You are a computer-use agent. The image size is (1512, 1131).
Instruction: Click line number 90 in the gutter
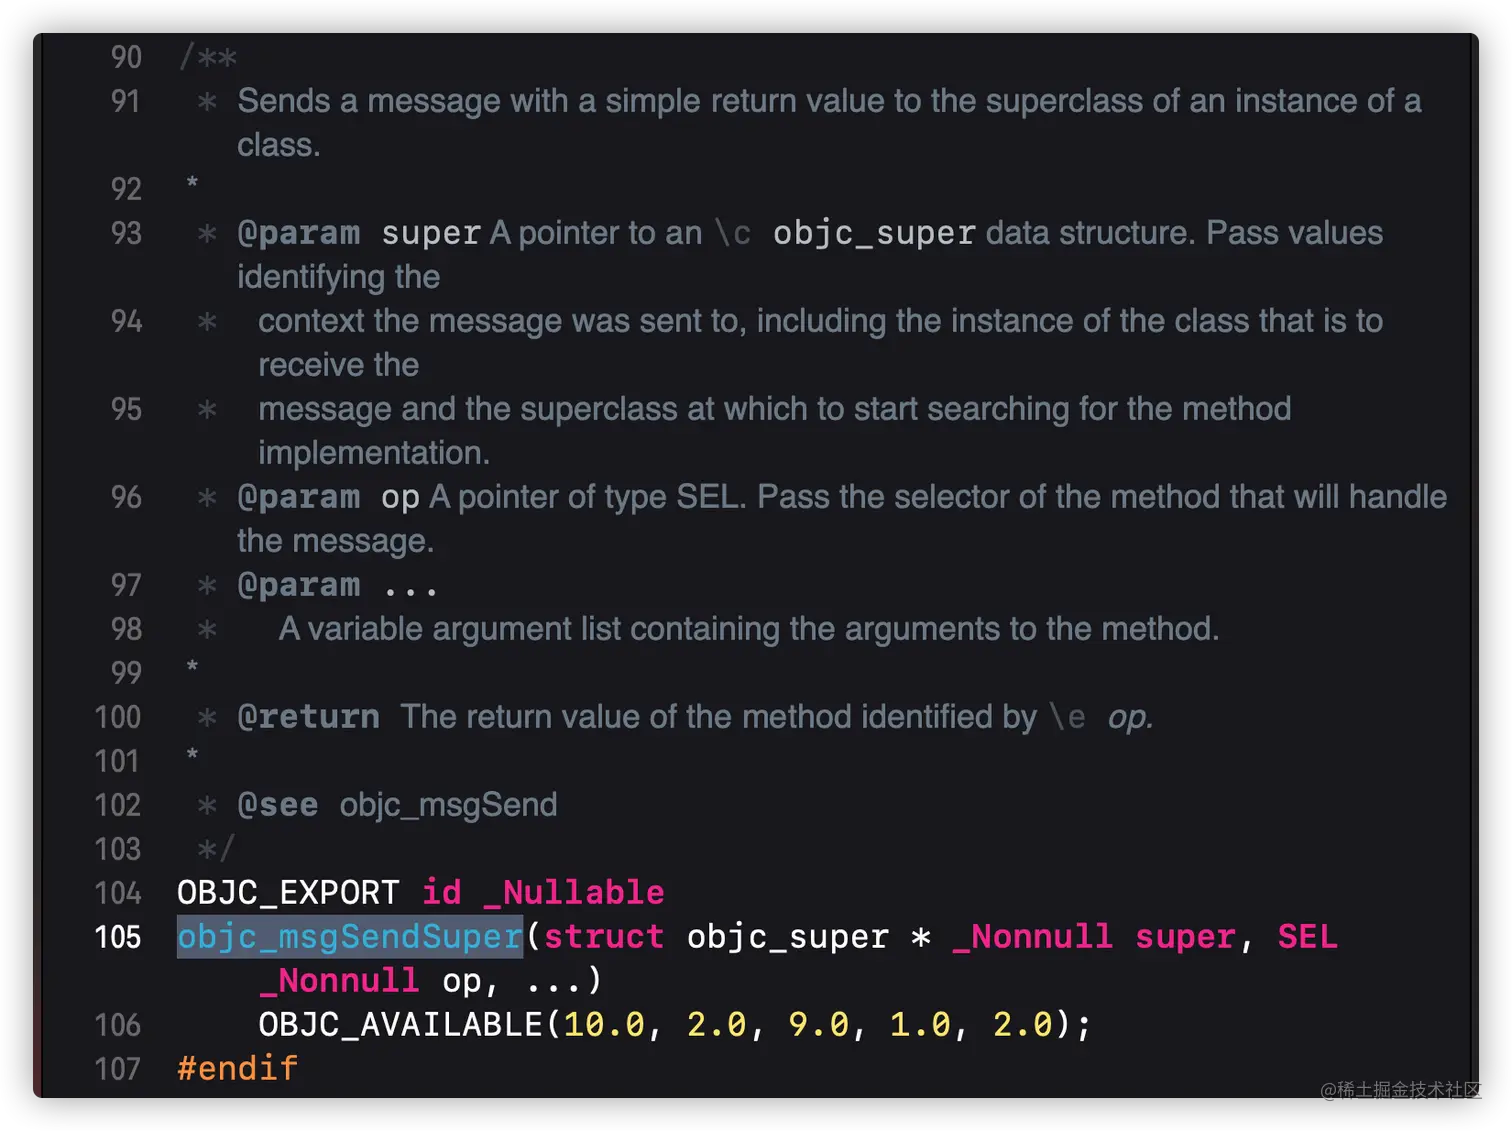pyautogui.click(x=126, y=57)
